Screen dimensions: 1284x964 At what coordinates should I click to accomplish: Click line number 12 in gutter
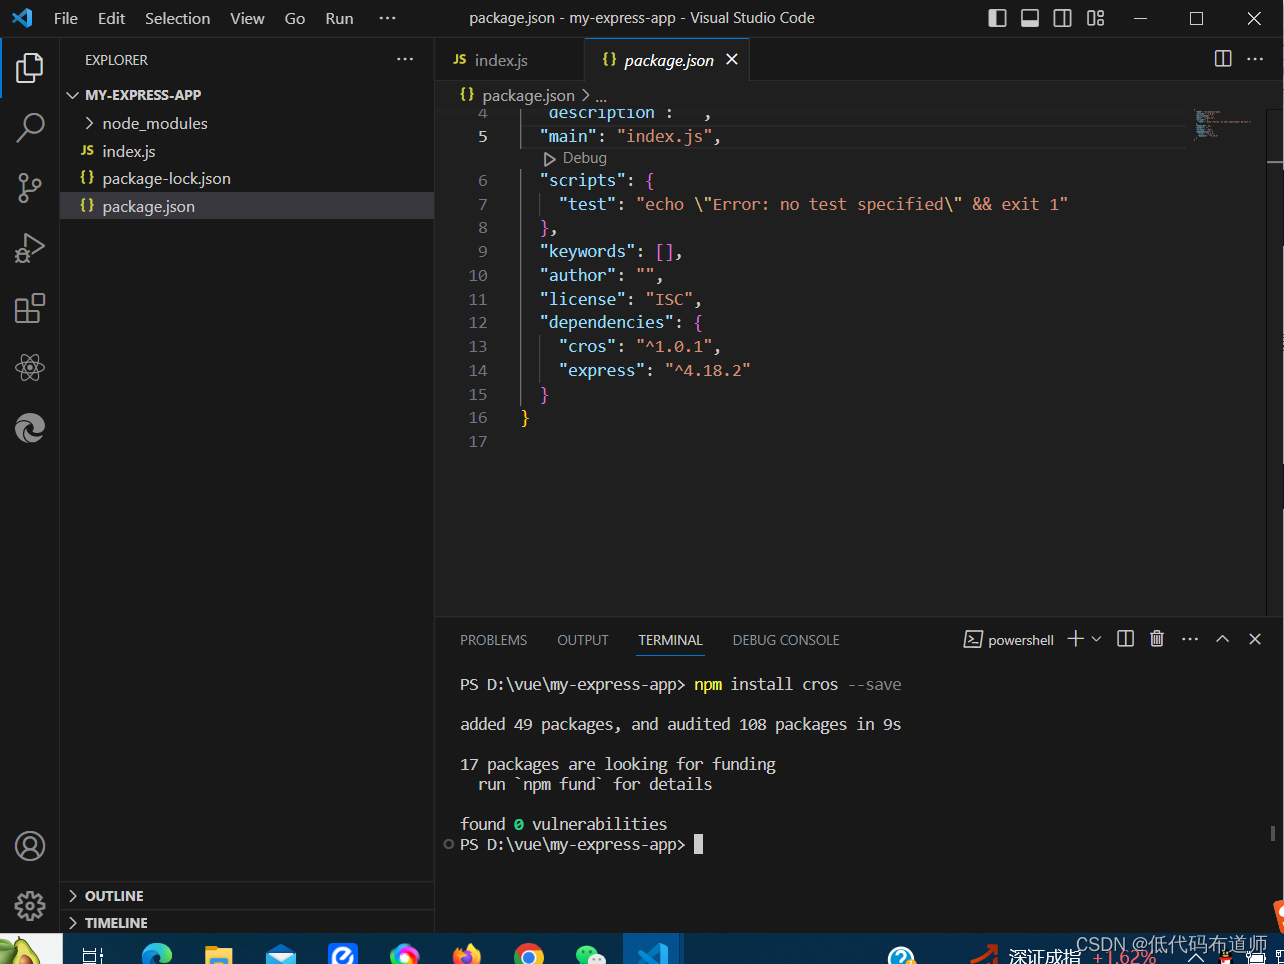coord(478,322)
